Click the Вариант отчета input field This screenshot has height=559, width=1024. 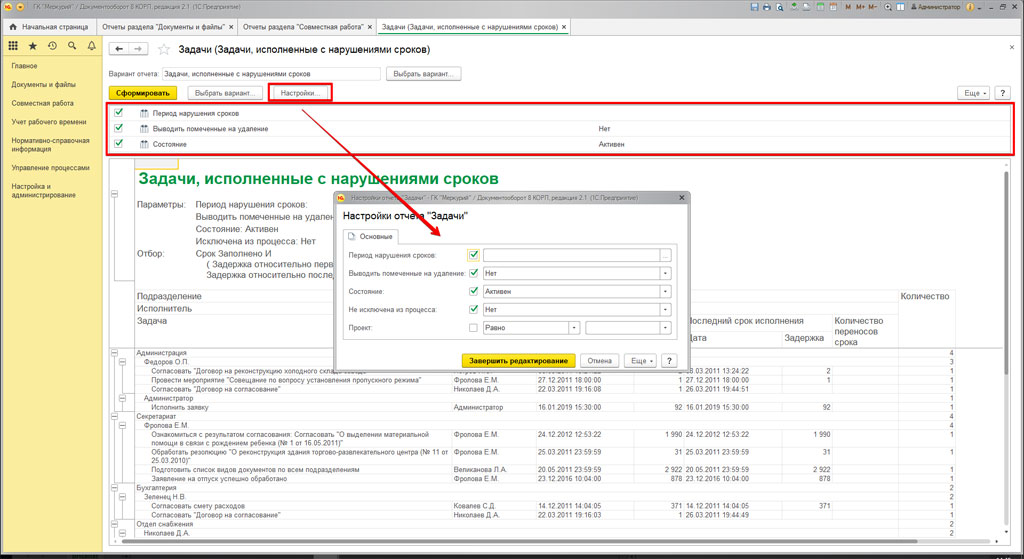270,73
